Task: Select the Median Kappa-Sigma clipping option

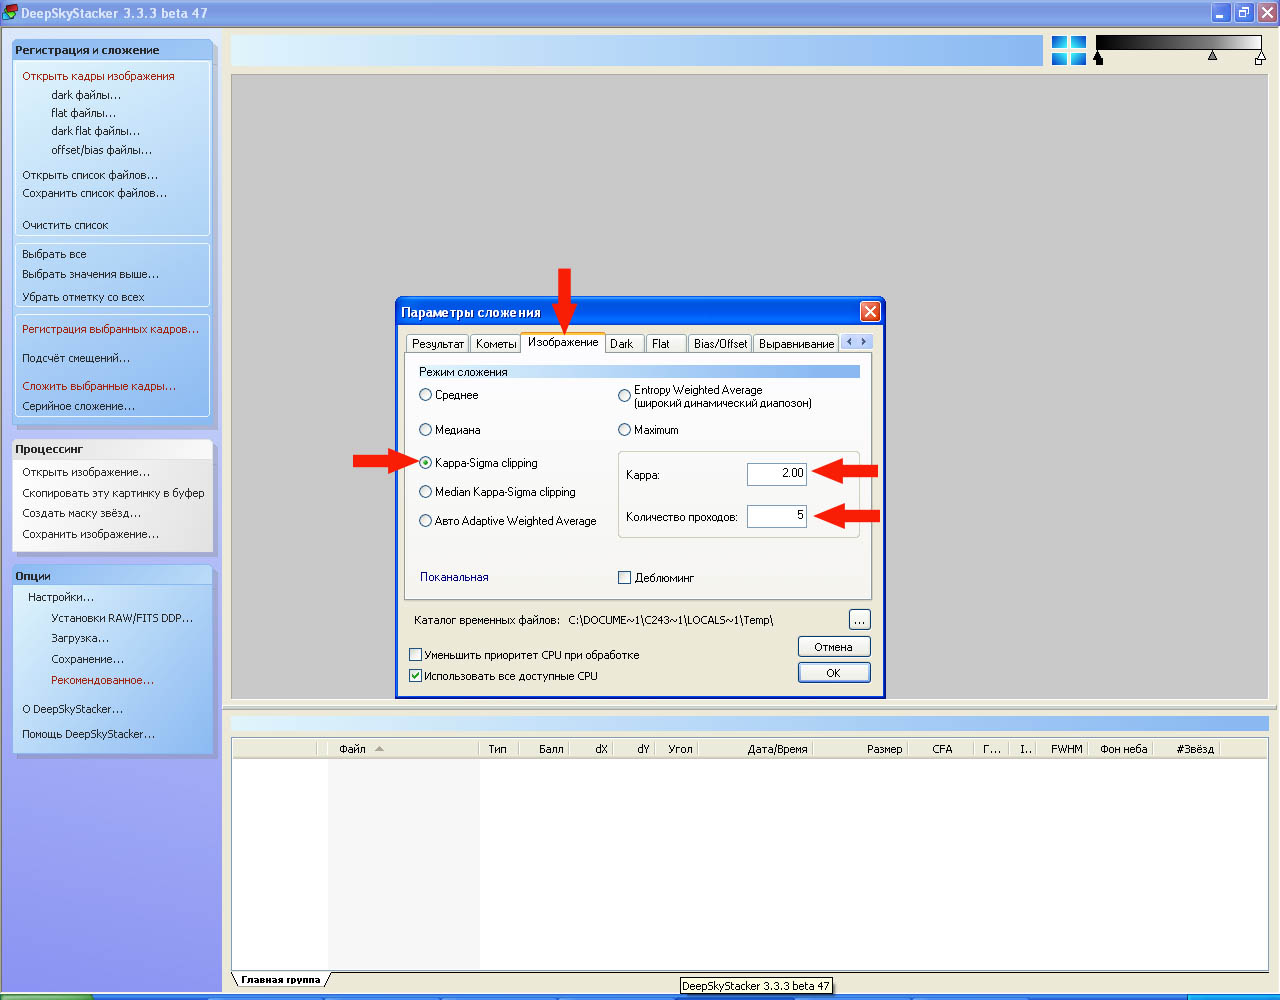Action: (x=426, y=492)
